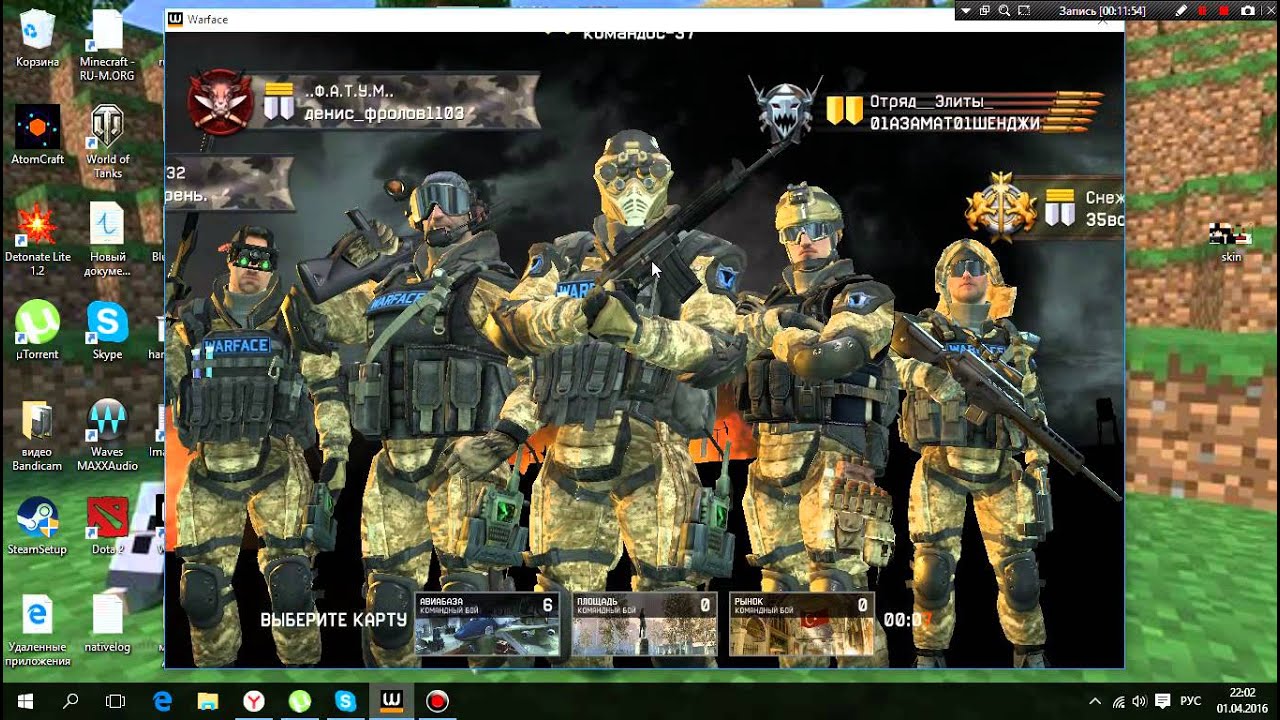Open µTorrent from the taskbar
Image resolution: width=1280 pixels, height=720 pixels.
pyautogui.click(x=300, y=701)
